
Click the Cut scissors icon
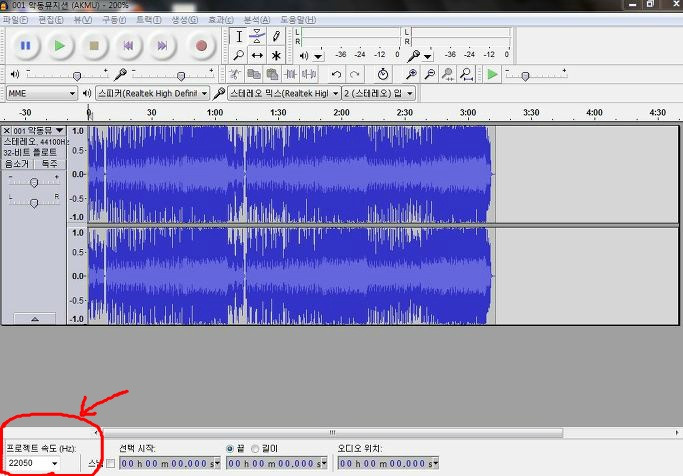click(x=235, y=74)
